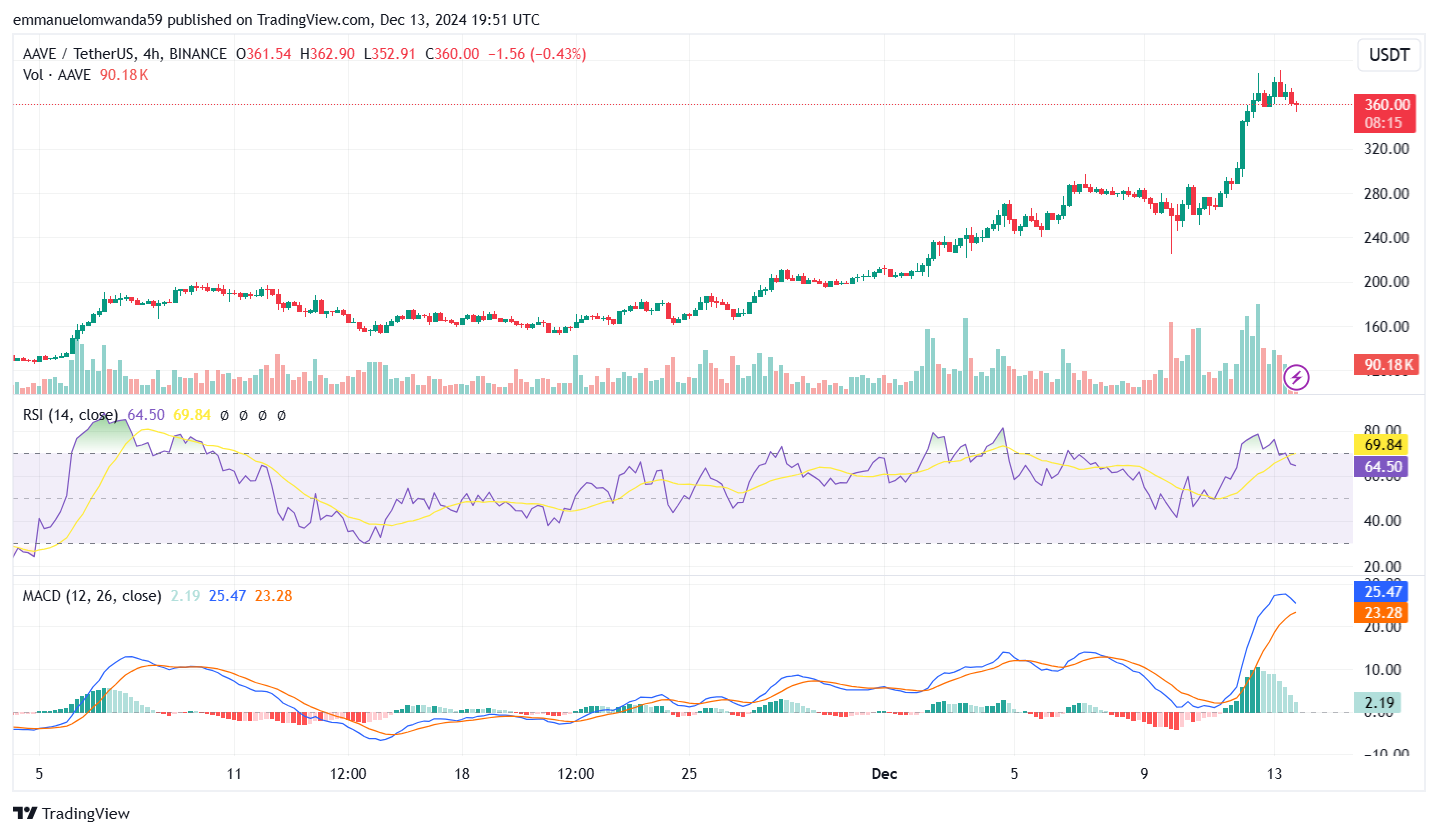This screenshot has width=1438, height=835.
Task: Click the 25 date label on time axis
Action: coord(689,773)
